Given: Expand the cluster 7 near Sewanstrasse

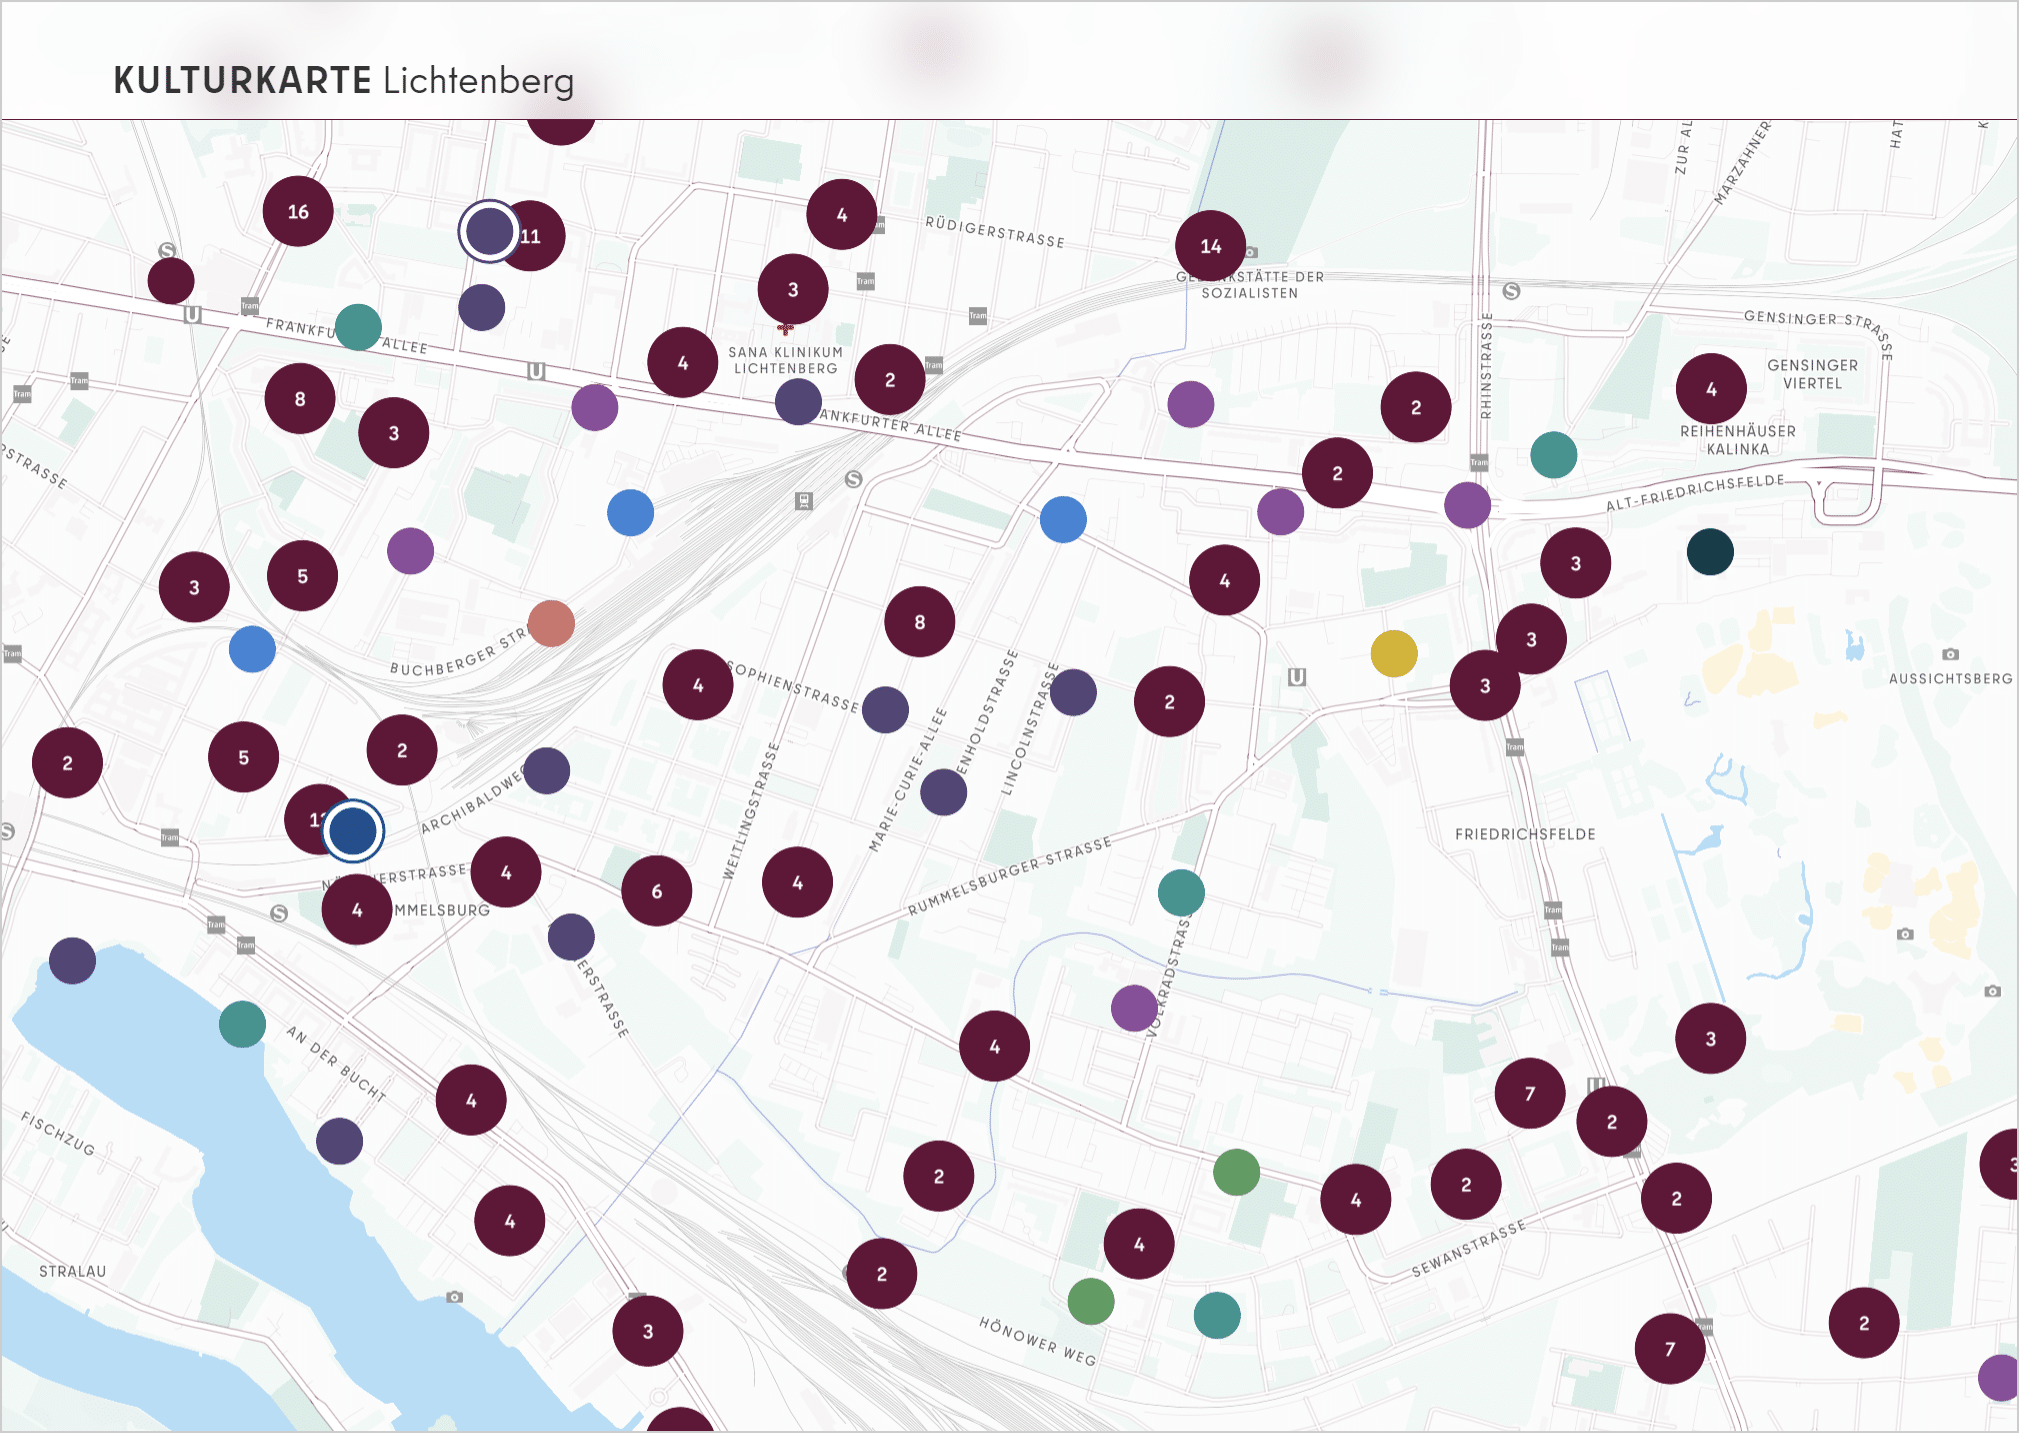Looking at the screenshot, I should point(1529,1093).
